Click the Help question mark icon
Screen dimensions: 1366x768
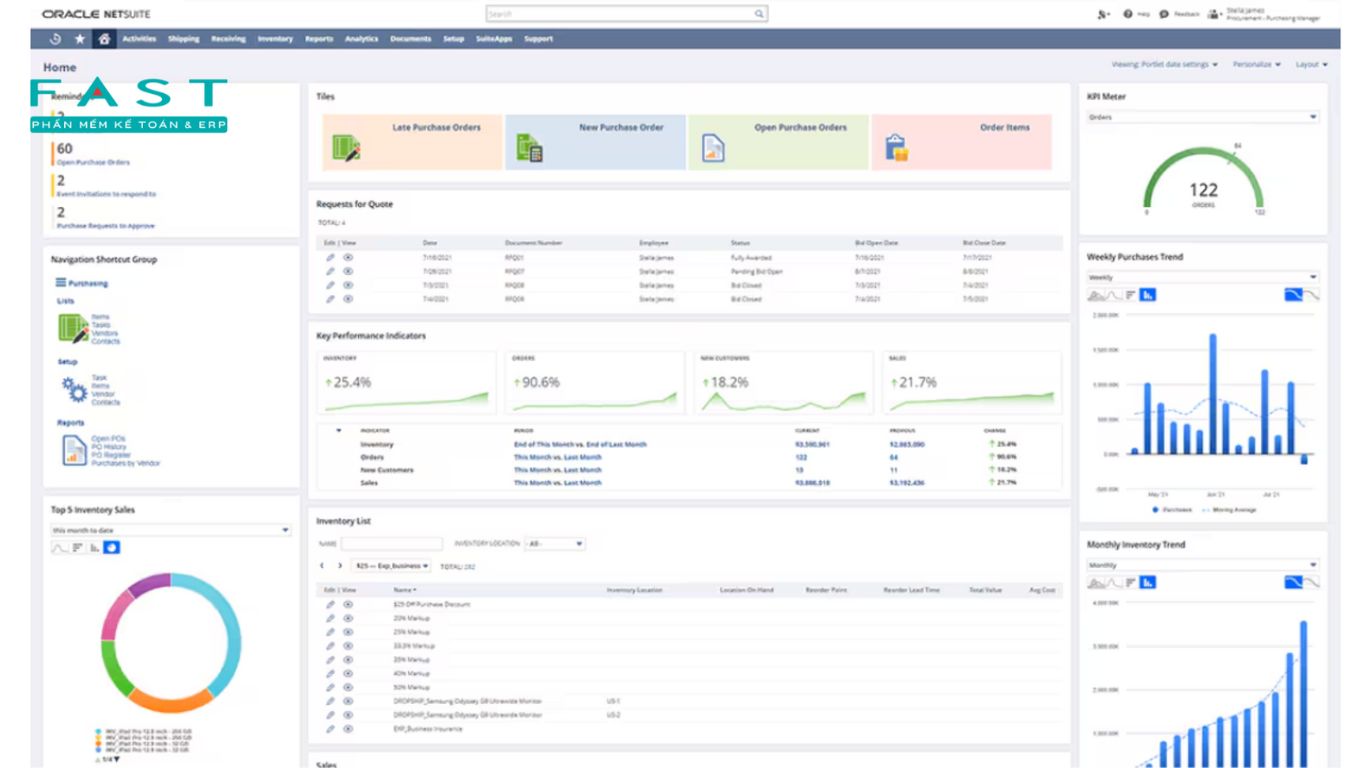click(x=1128, y=14)
